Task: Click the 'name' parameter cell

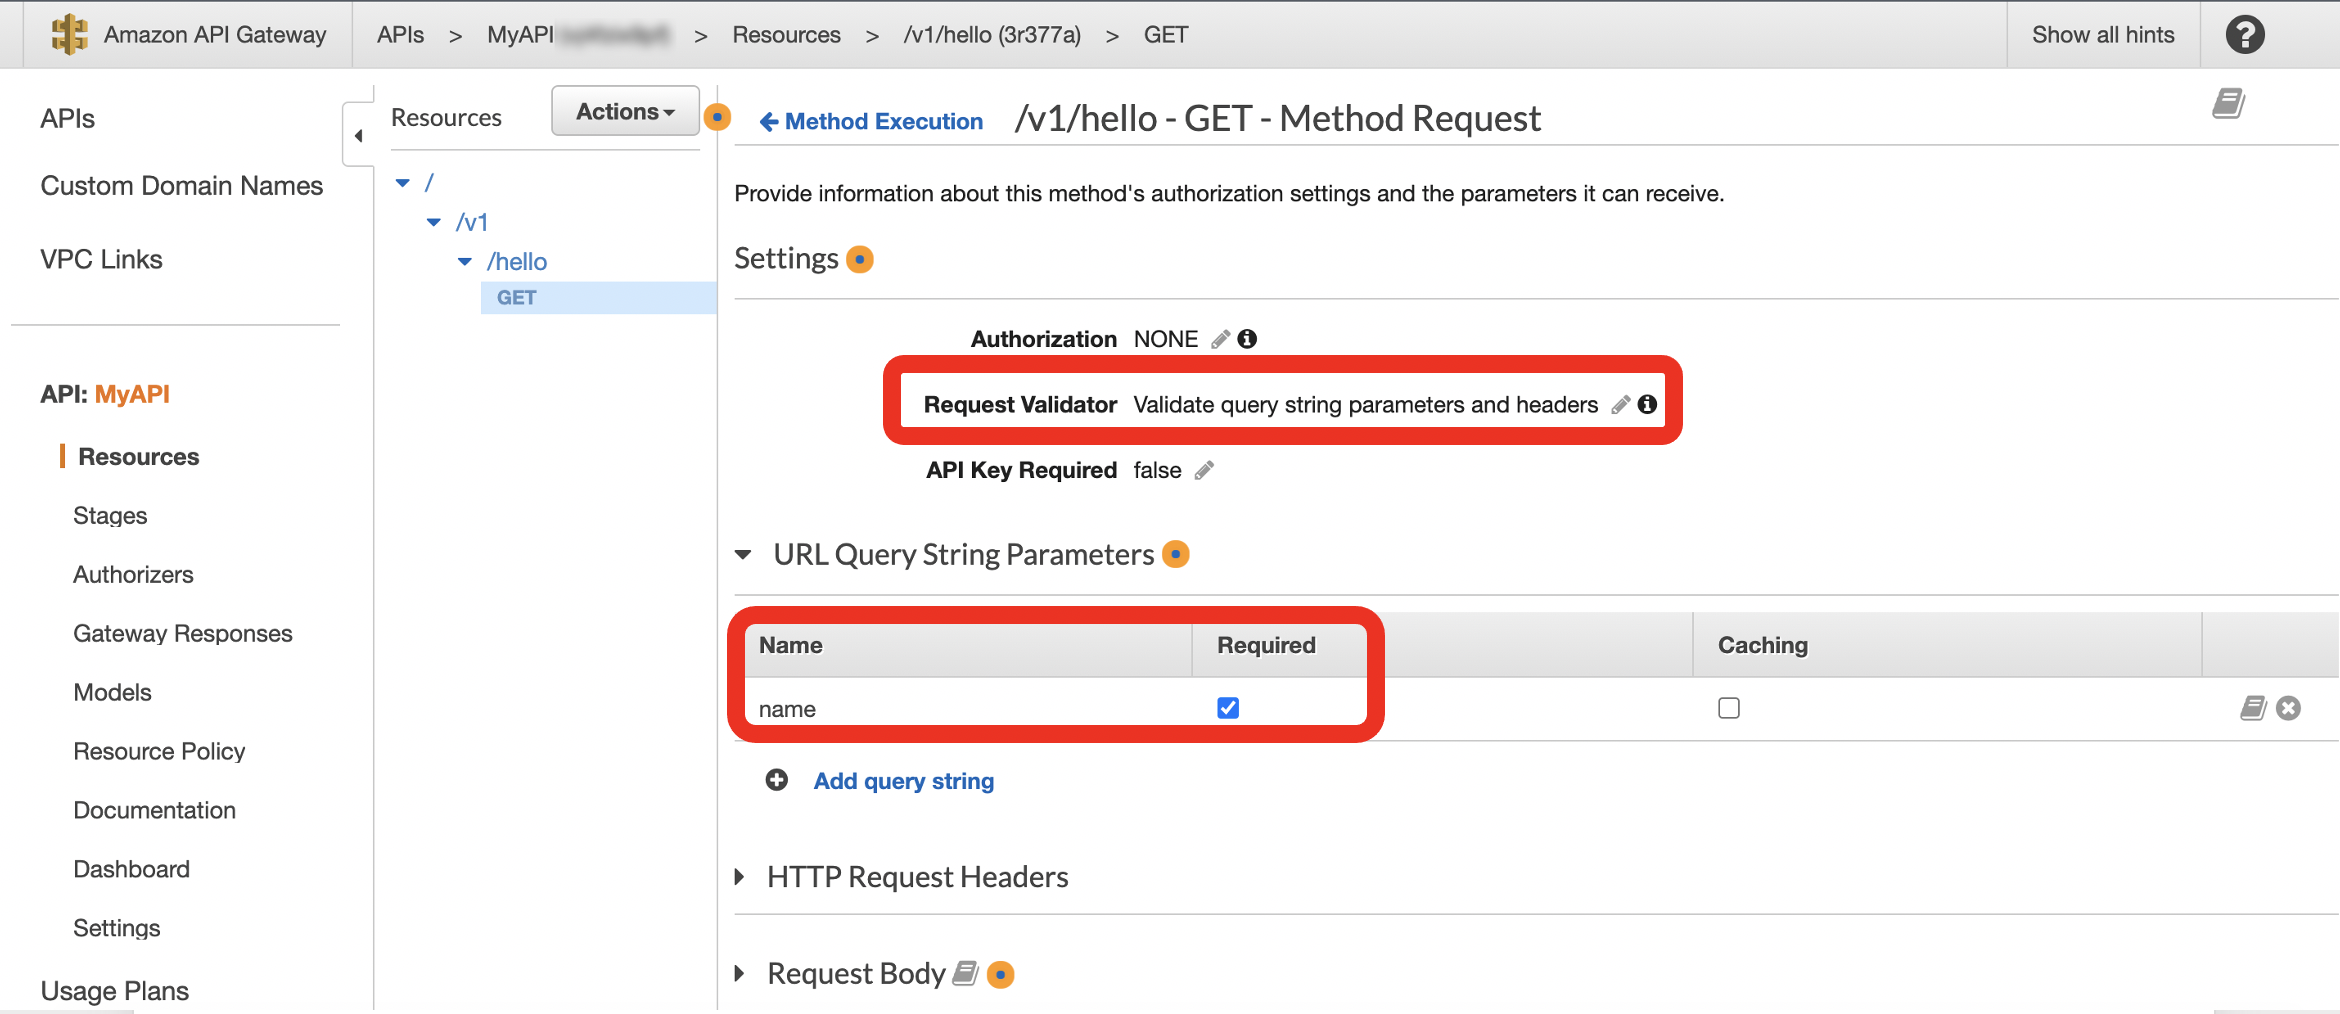Action: coord(787,709)
